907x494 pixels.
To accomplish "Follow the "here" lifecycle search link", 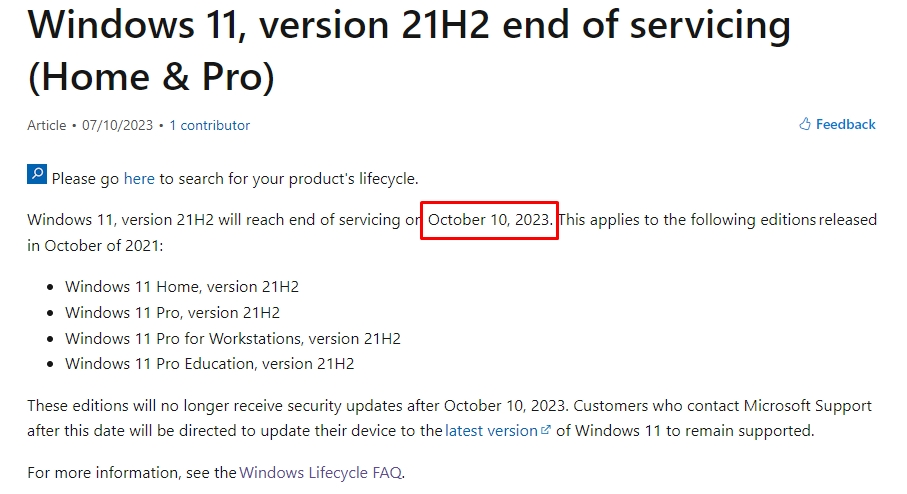I will pyautogui.click(x=139, y=179).
